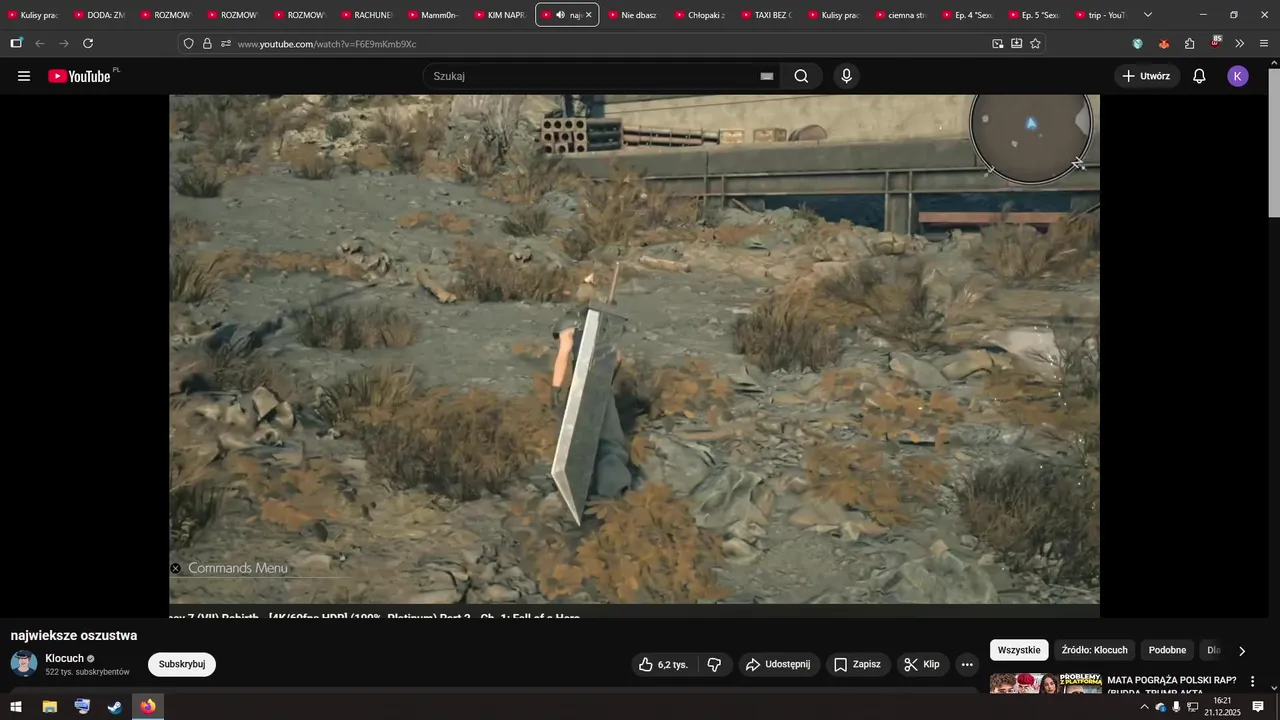Subscribe to Klocuch with Subskrybuj button
The image size is (1280, 720).
click(182, 664)
